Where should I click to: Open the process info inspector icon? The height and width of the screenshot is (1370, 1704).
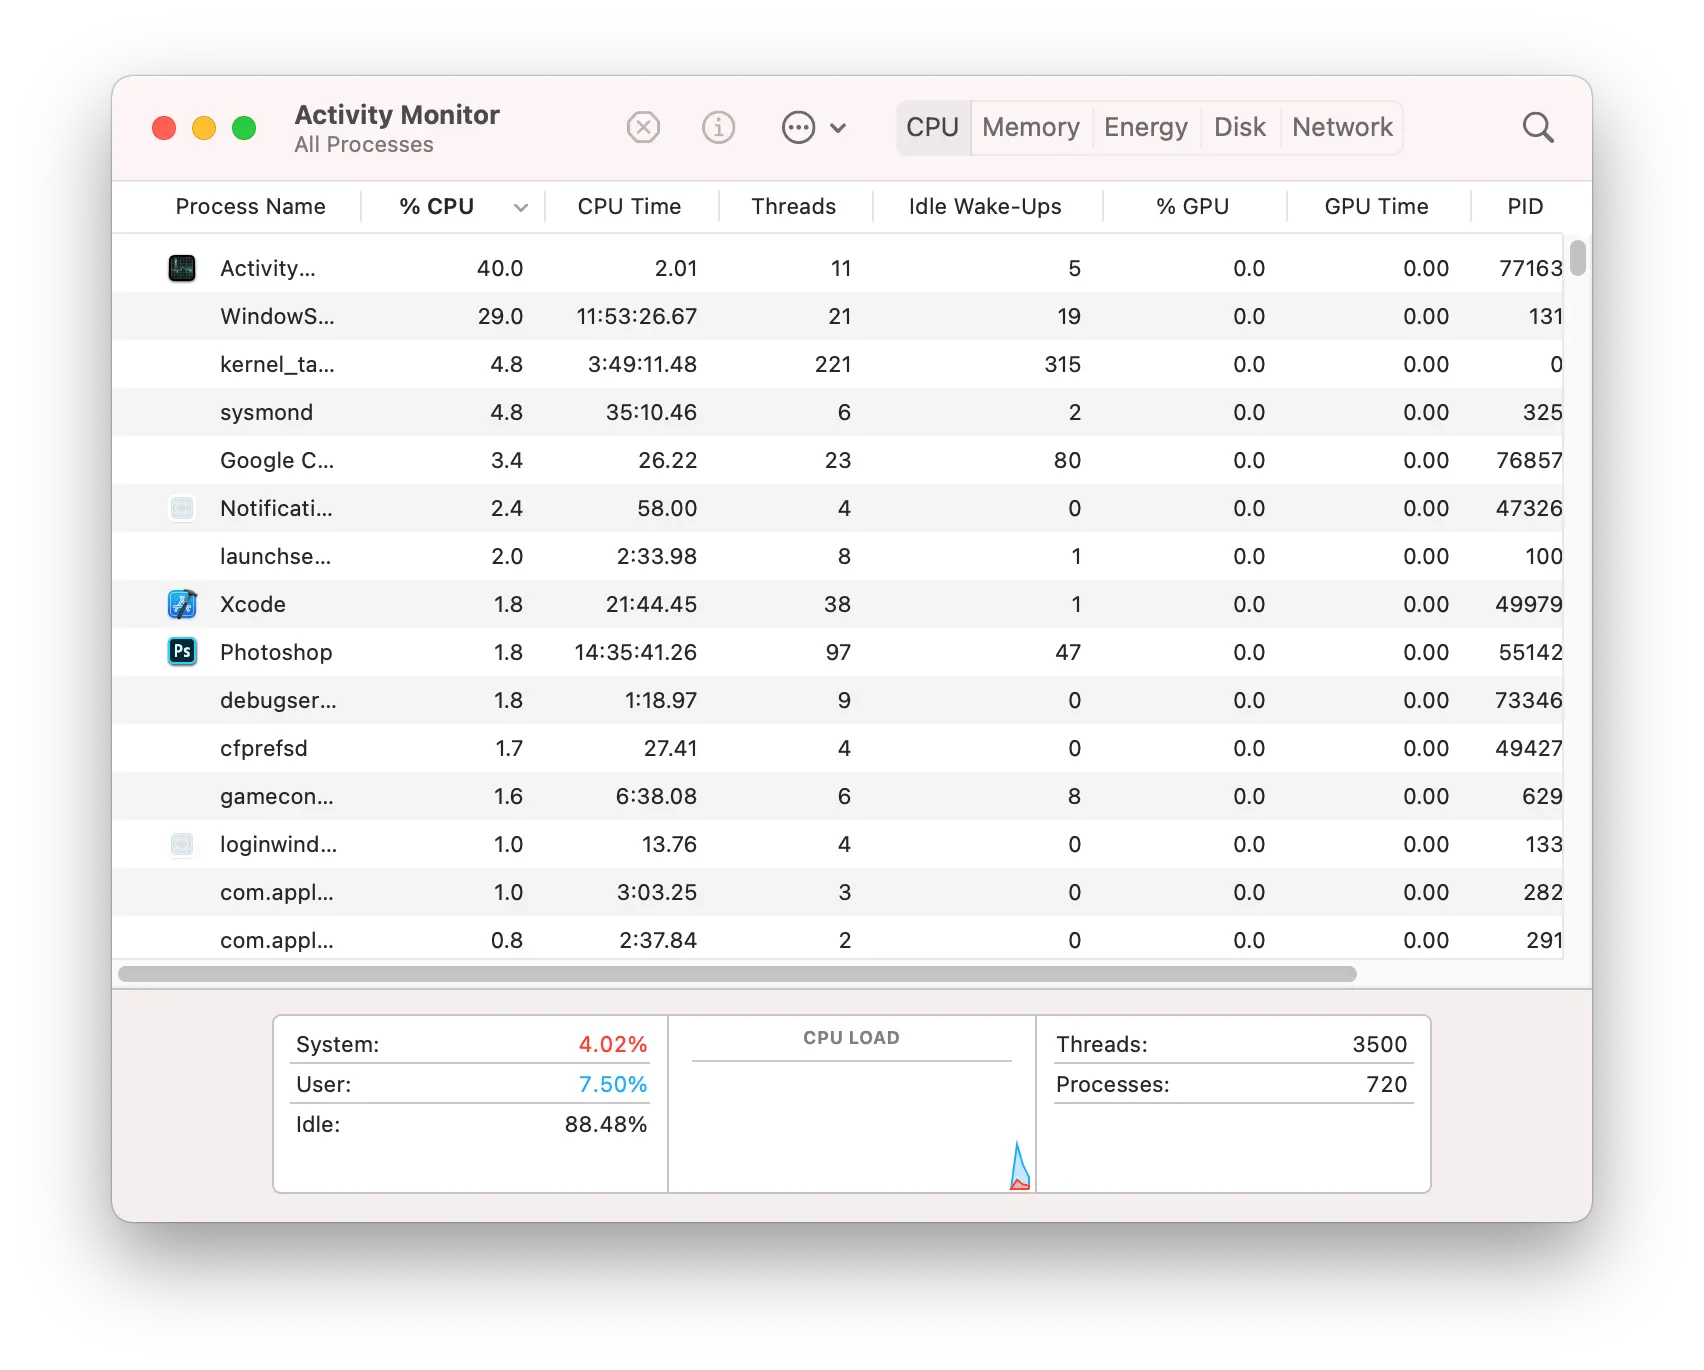718,128
